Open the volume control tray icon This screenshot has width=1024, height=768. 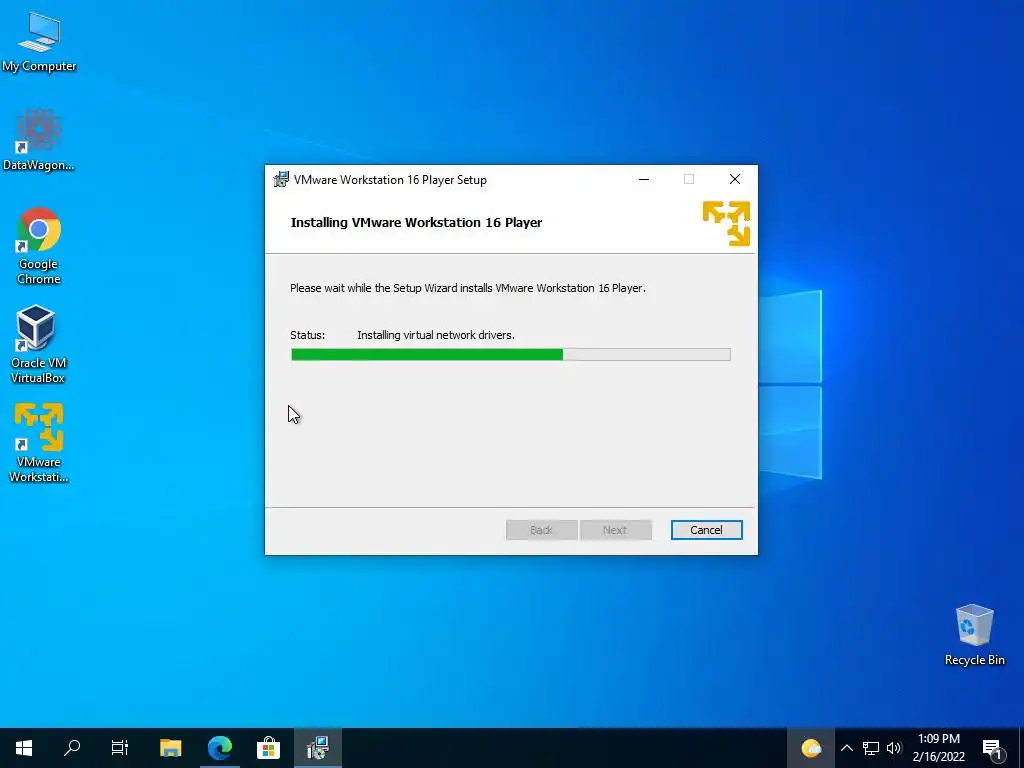tap(894, 748)
